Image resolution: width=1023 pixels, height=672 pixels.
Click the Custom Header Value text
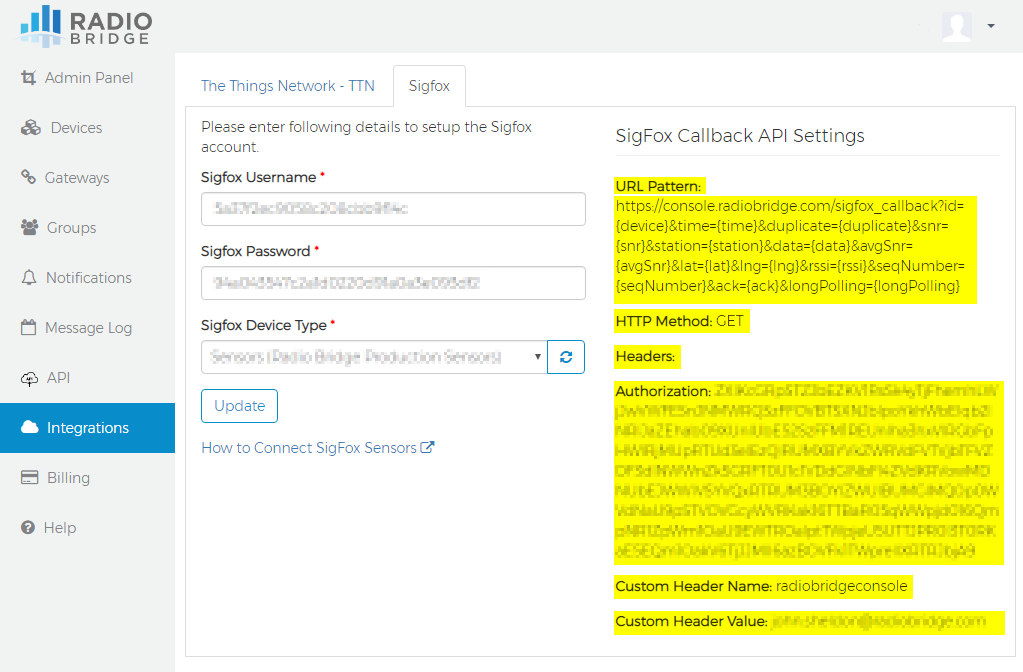coord(801,621)
